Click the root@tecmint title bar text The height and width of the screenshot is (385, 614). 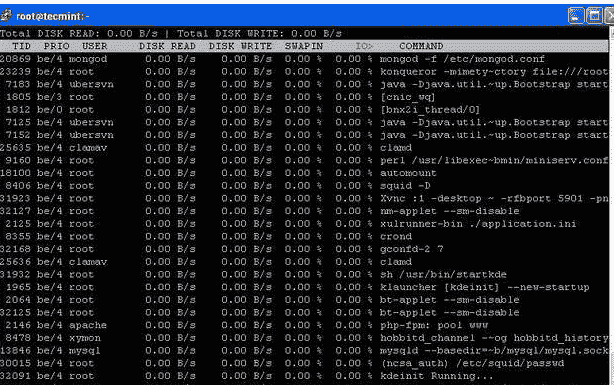52,16
